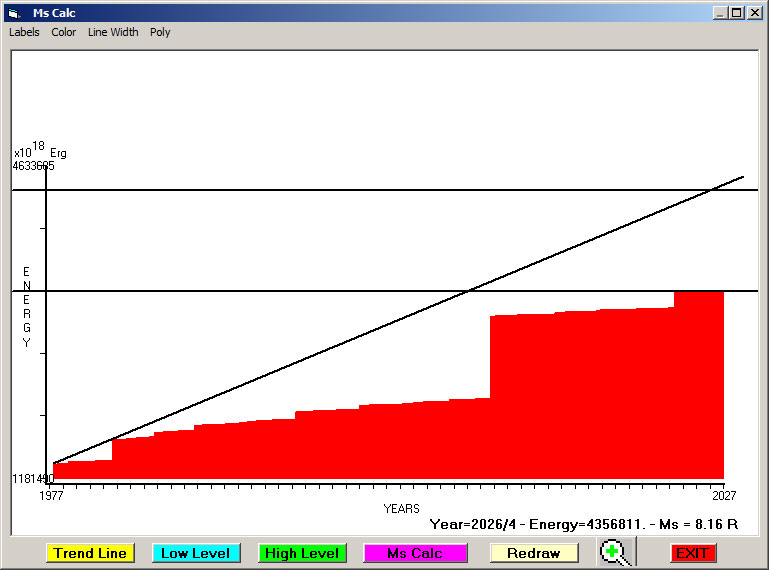Image resolution: width=769 pixels, height=570 pixels.
Task: Open the Color menu
Action: 64,32
